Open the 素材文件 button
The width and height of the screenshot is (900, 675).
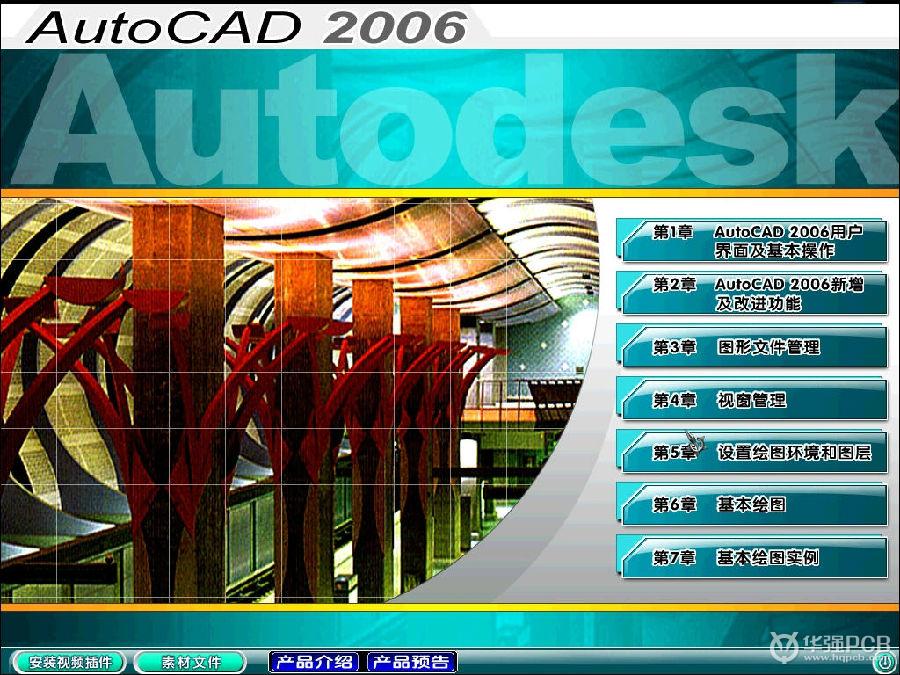pyautogui.click(x=190, y=662)
